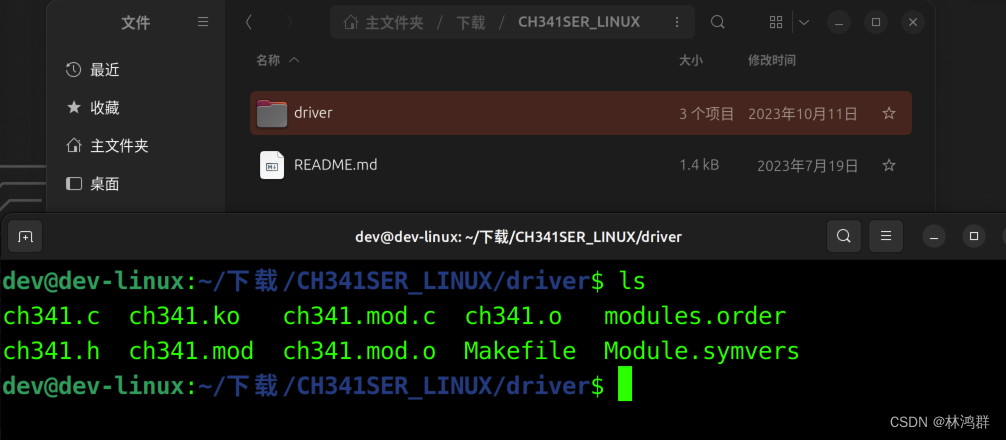Click the 2023年10月11日 date cell
The image size is (1006, 440).
[x=803, y=114]
